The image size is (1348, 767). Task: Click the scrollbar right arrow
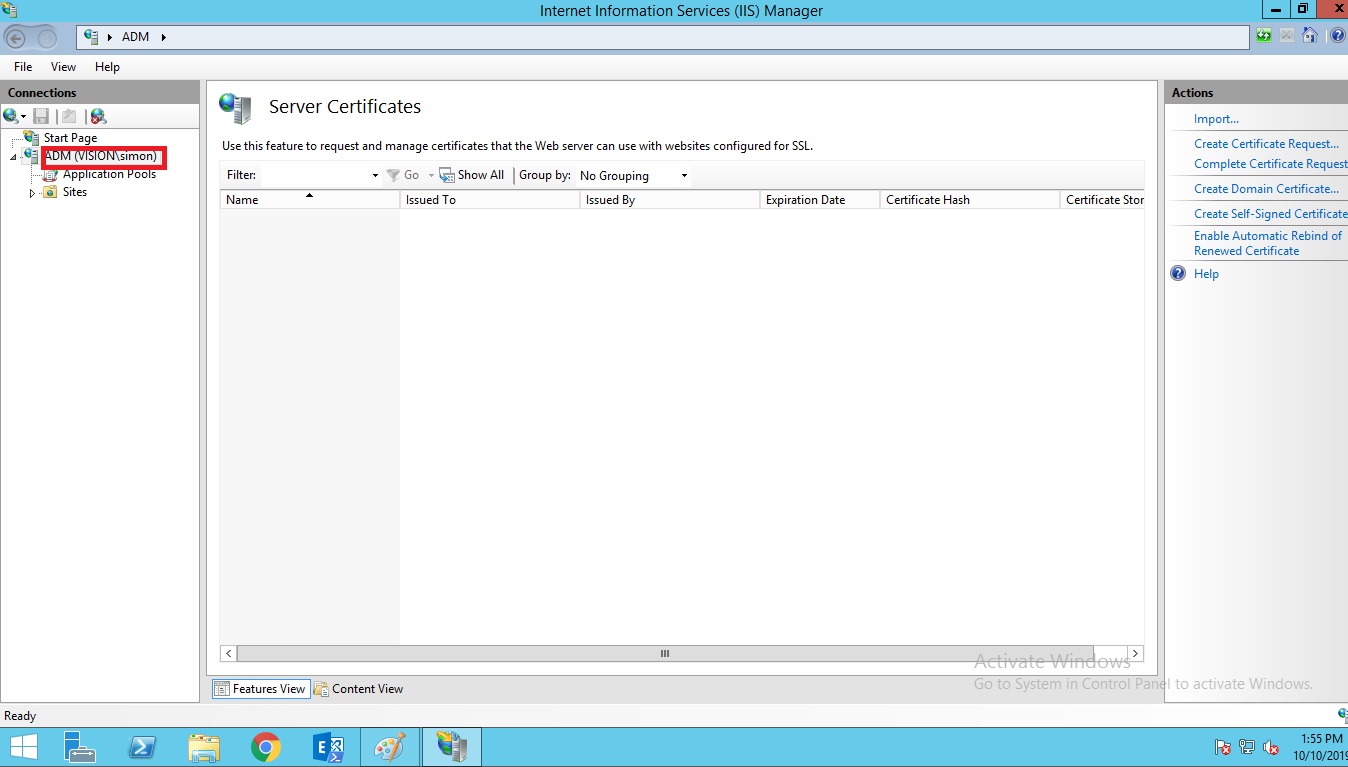[1135, 654]
